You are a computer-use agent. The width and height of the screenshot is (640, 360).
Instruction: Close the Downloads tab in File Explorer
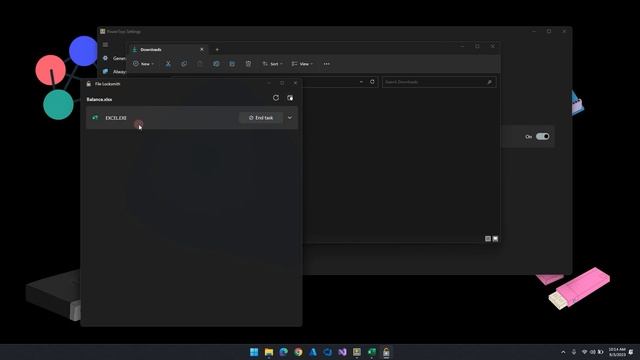(202, 49)
